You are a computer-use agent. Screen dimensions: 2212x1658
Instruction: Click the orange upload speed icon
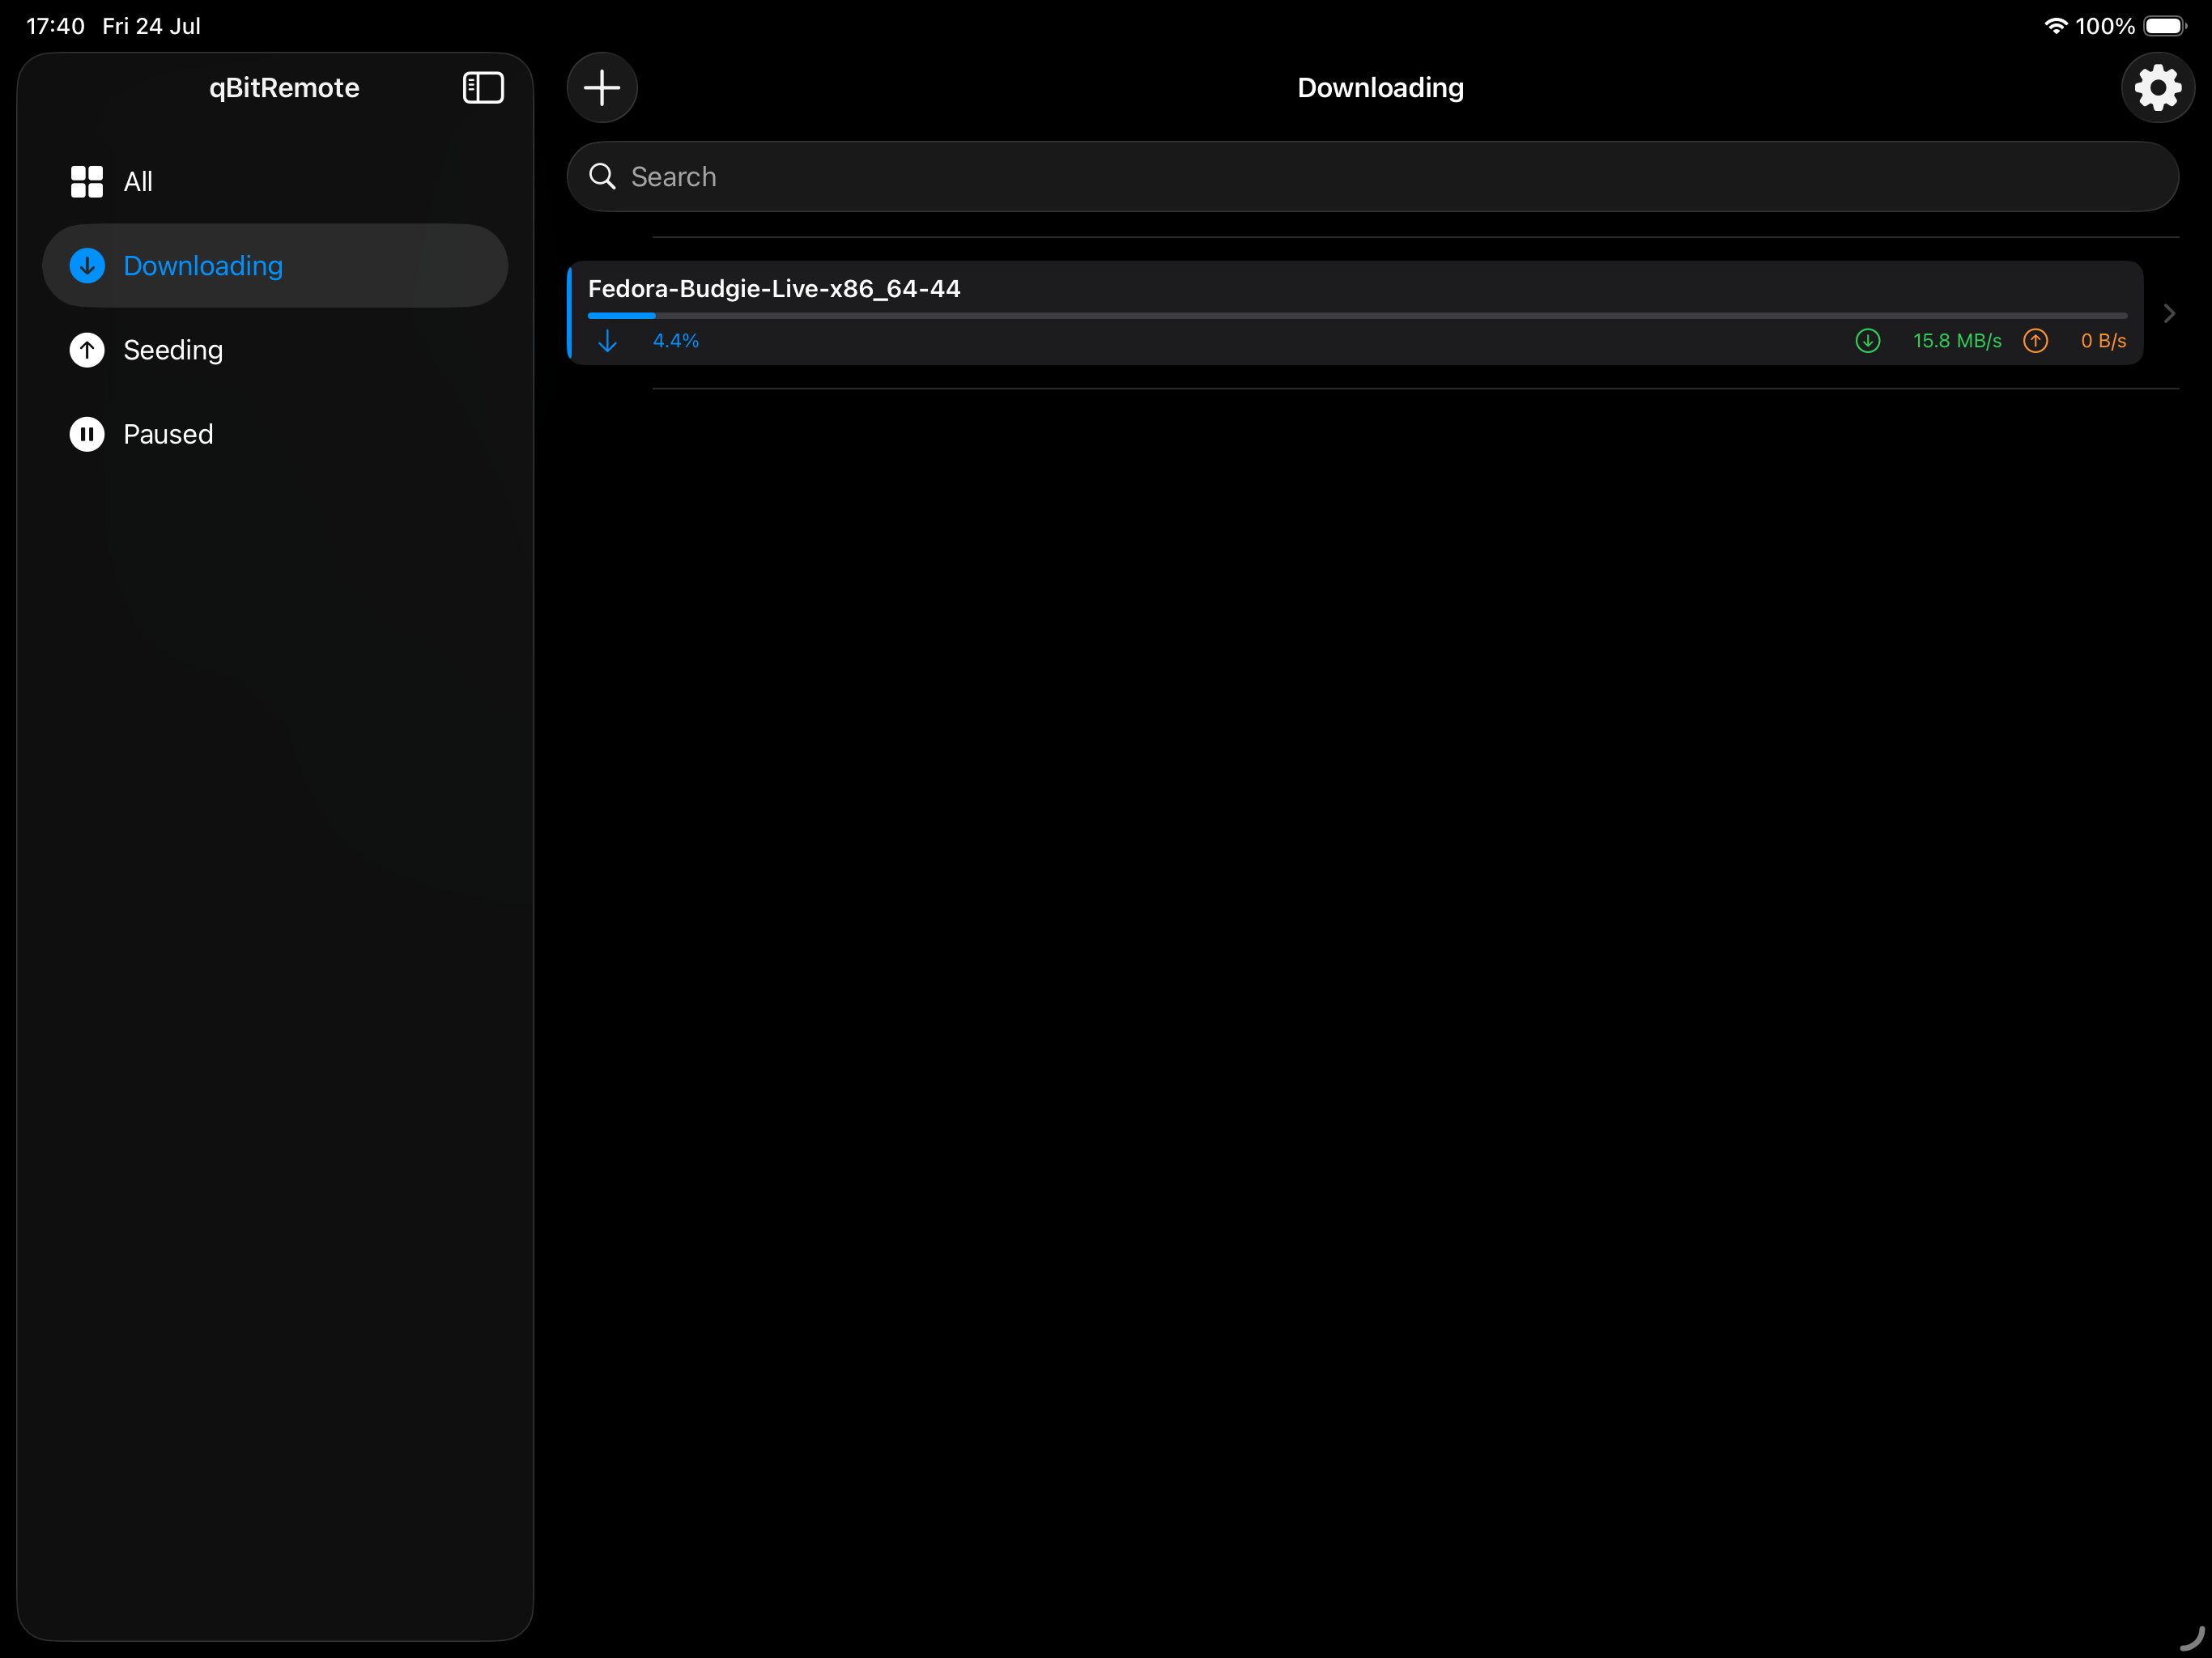click(2035, 341)
